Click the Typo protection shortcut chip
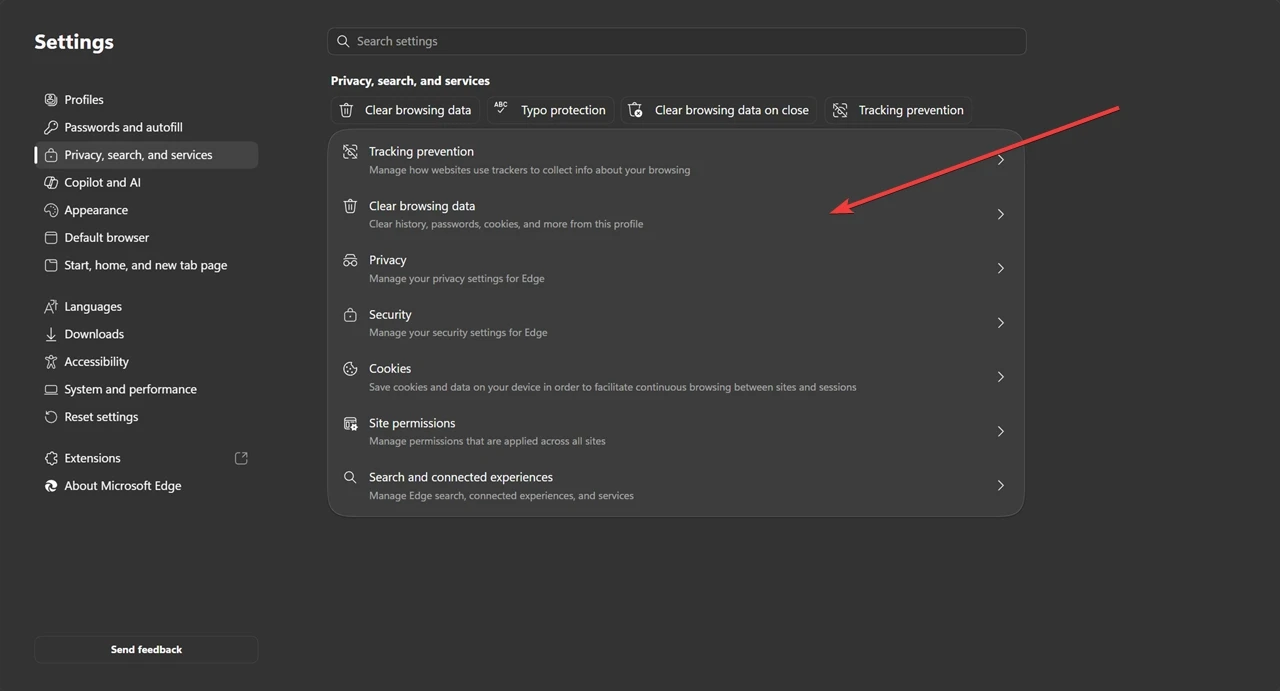 click(x=551, y=110)
